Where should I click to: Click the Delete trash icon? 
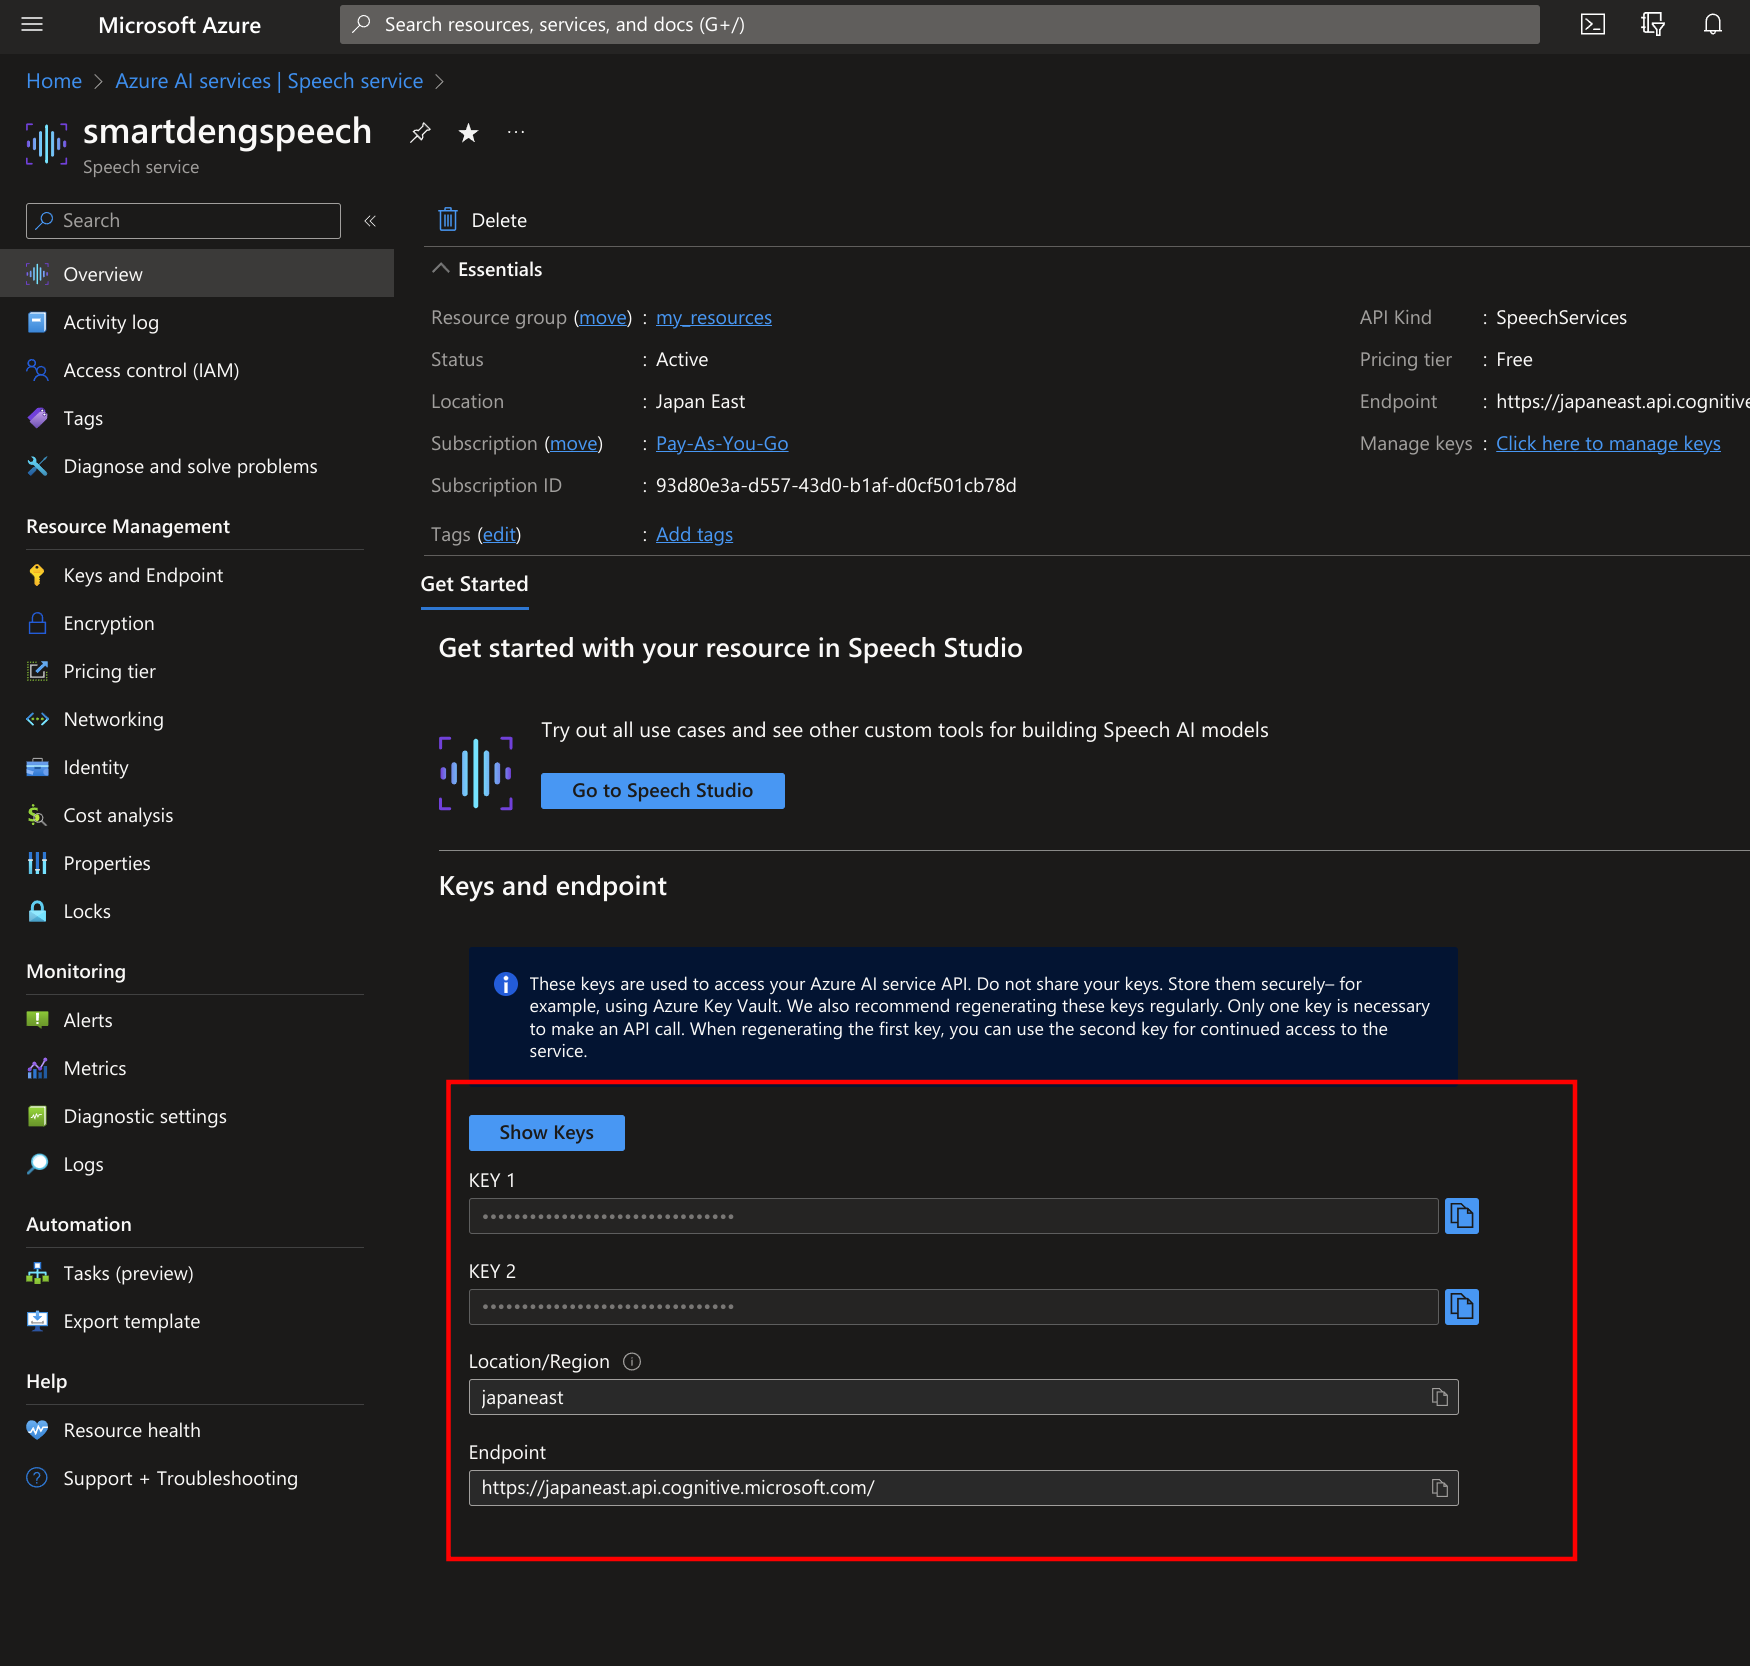448,219
